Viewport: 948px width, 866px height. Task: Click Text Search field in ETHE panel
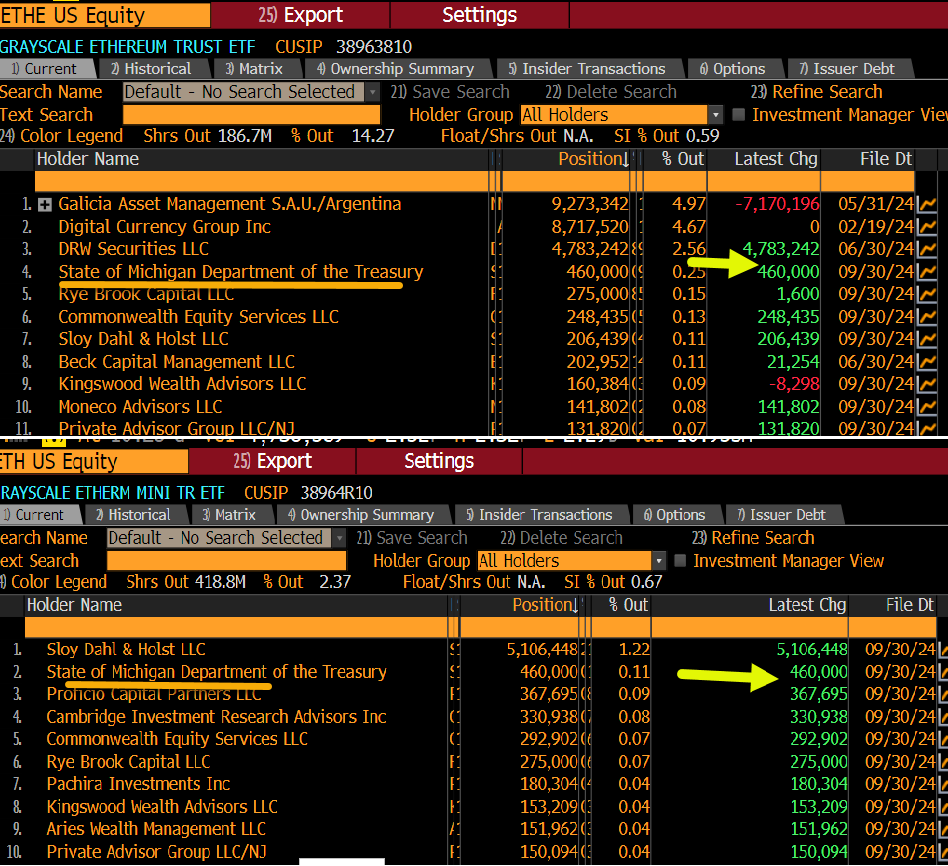pyautogui.click(x=252, y=114)
